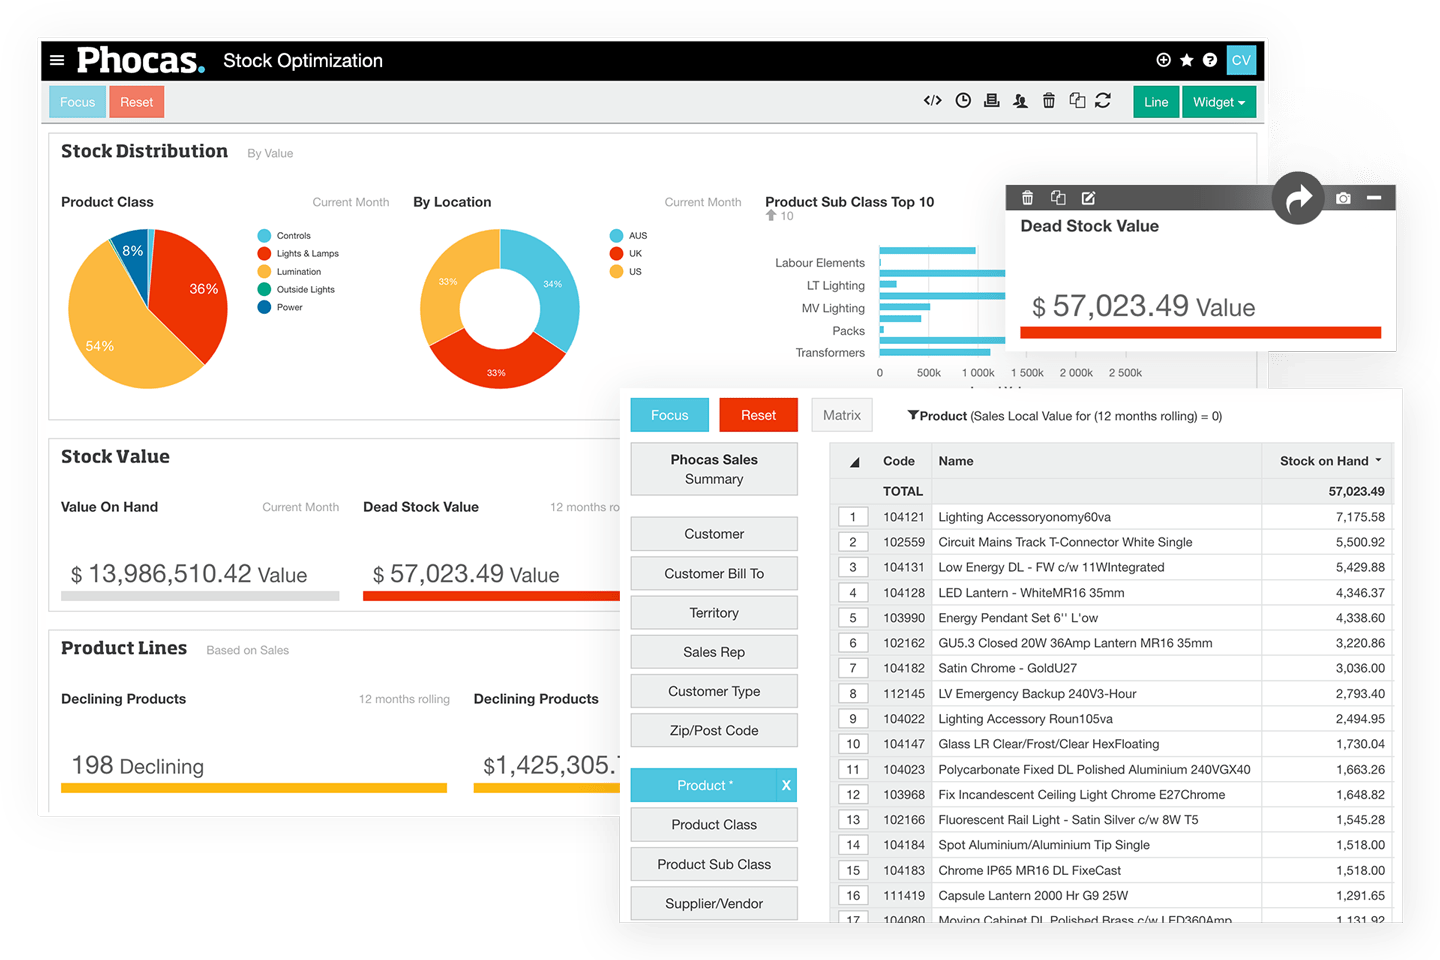Delete dashboard via trash icon in toolbar
Screen dimensions: 1440x960
tap(1048, 100)
